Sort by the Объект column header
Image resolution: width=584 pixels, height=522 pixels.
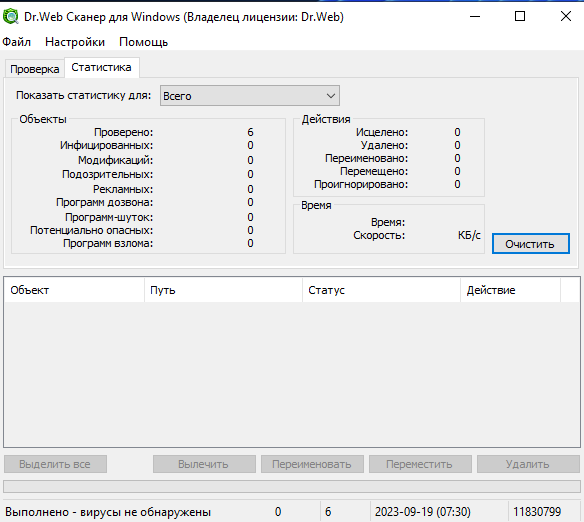click(74, 290)
